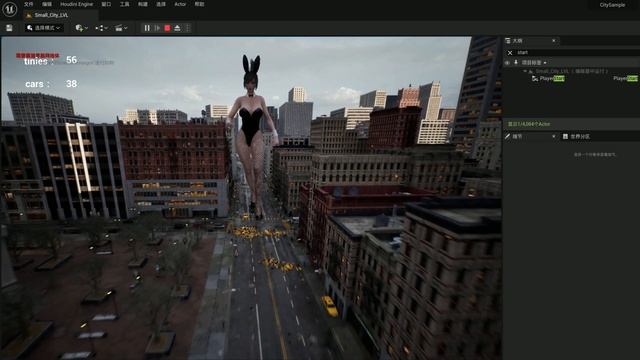Eject from the player controller
The height and width of the screenshot is (360, 640).
tap(177, 28)
